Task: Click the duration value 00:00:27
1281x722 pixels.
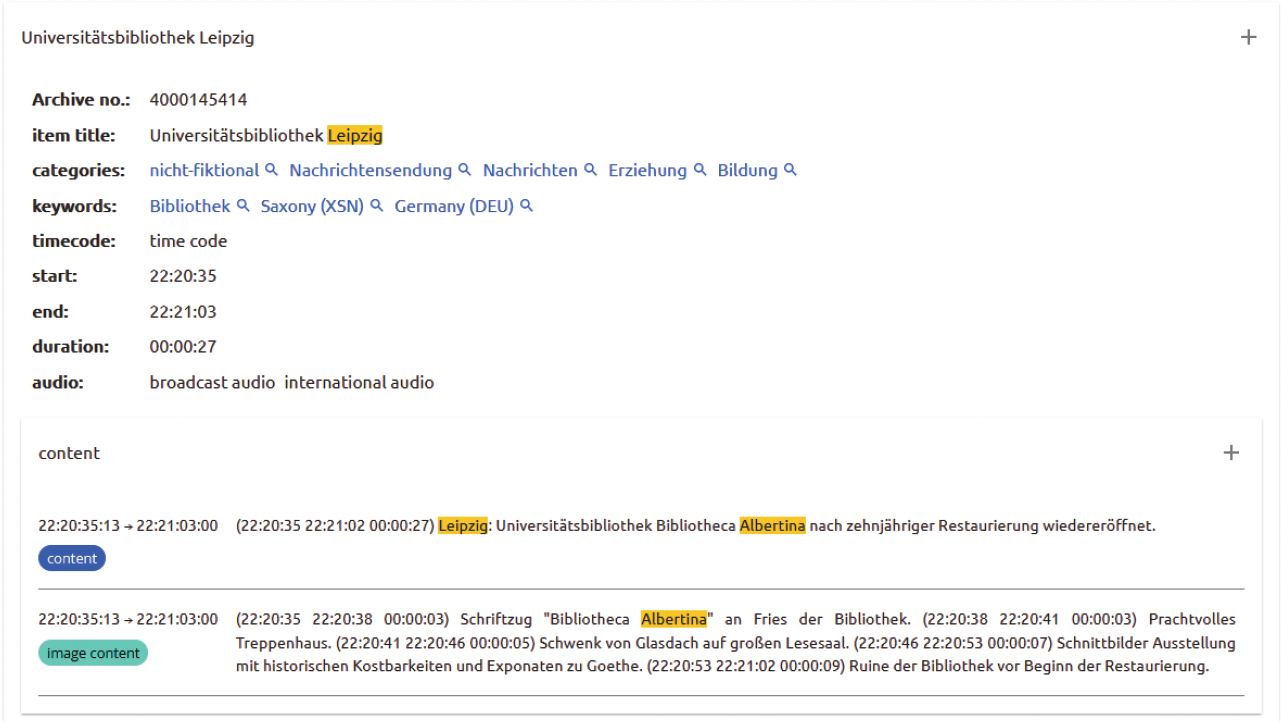Action: click(x=183, y=347)
